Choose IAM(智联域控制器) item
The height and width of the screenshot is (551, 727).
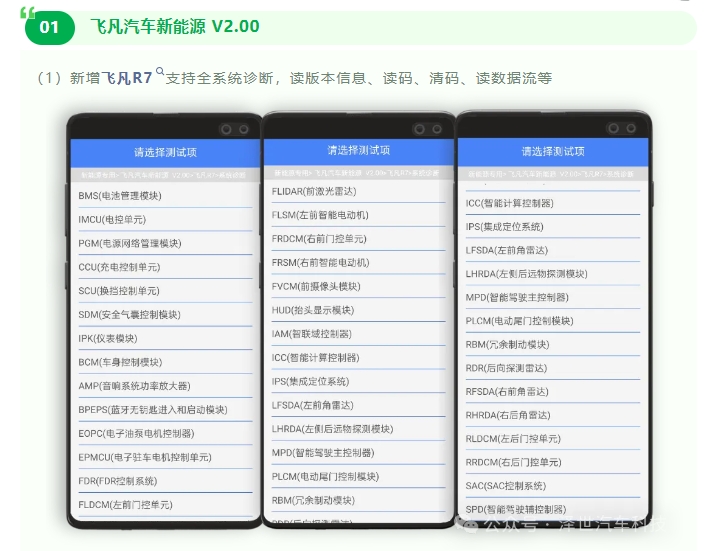click(358, 334)
